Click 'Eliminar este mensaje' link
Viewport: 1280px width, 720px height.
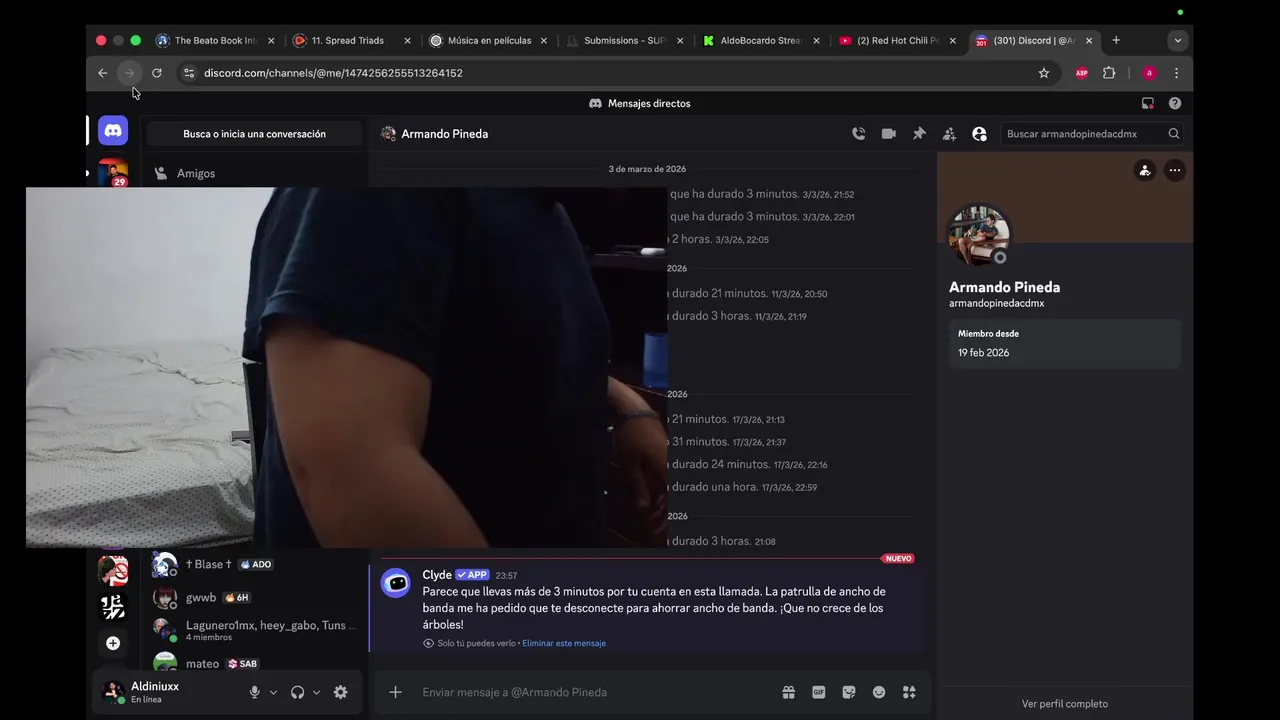564,643
